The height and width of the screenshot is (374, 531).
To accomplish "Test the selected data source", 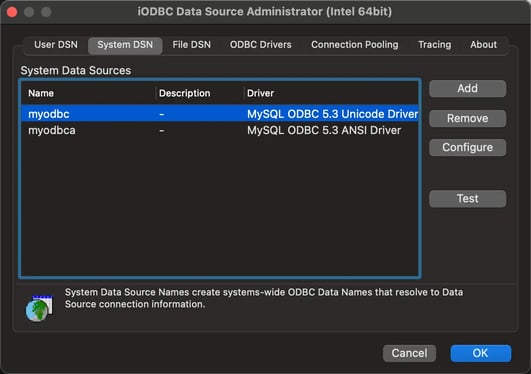I will click(x=468, y=199).
